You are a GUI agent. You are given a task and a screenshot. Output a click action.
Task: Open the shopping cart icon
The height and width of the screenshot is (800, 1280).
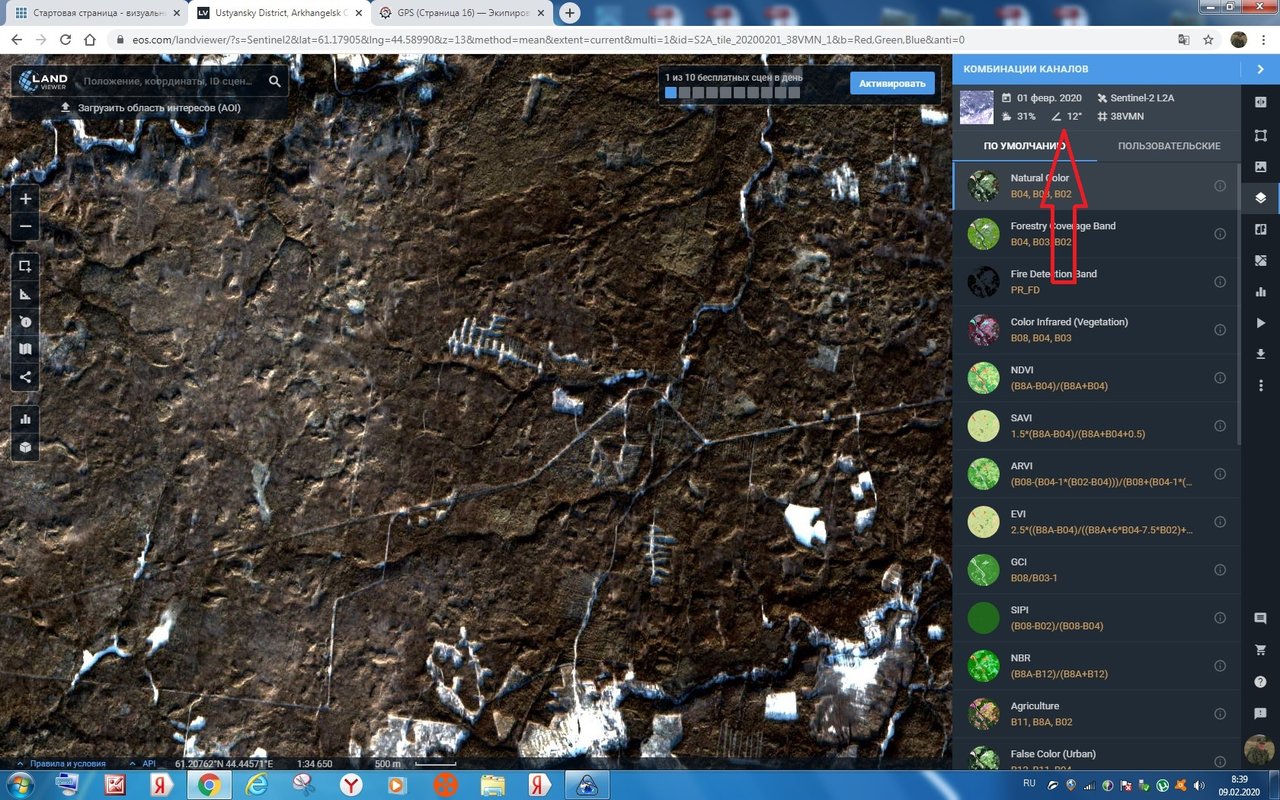tap(1260, 650)
